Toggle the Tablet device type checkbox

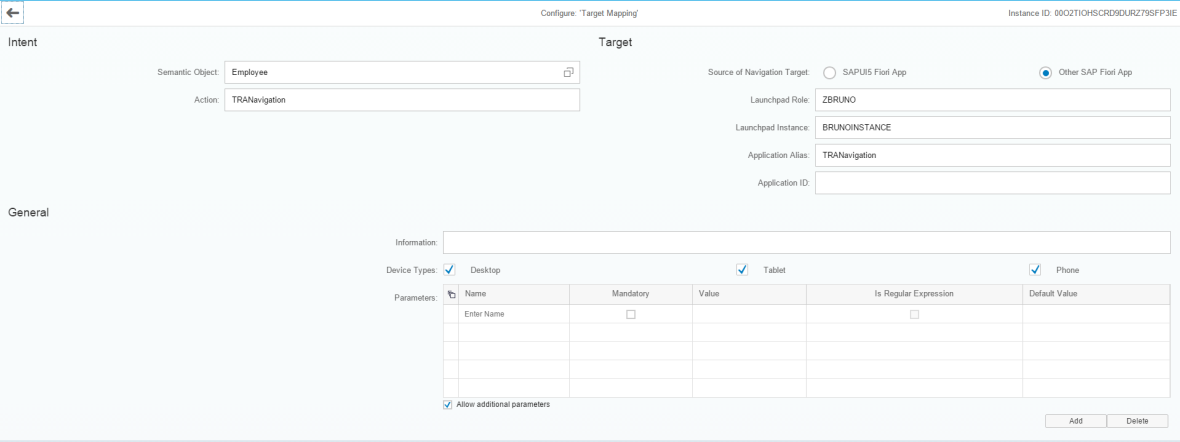pyautogui.click(x=742, y=270)
